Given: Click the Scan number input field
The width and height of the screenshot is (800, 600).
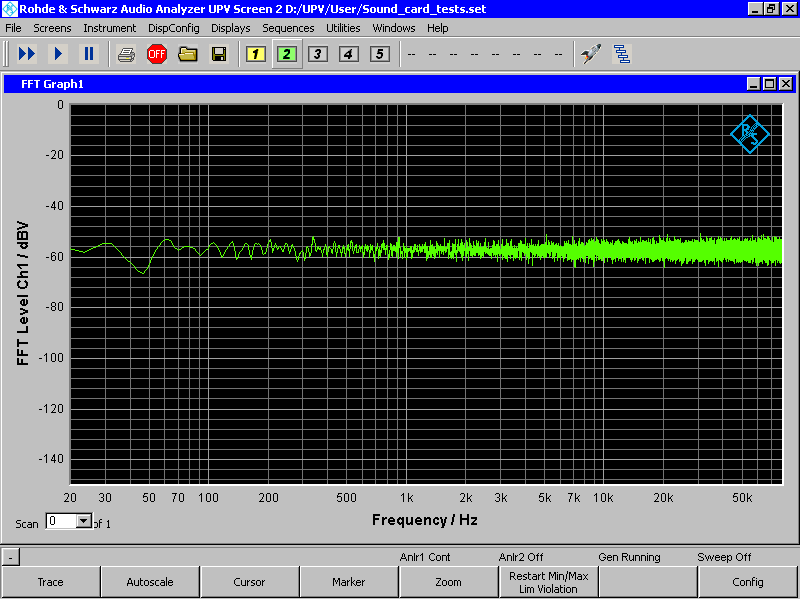Looking at the screenshot, I should click(x=61, y=521).
